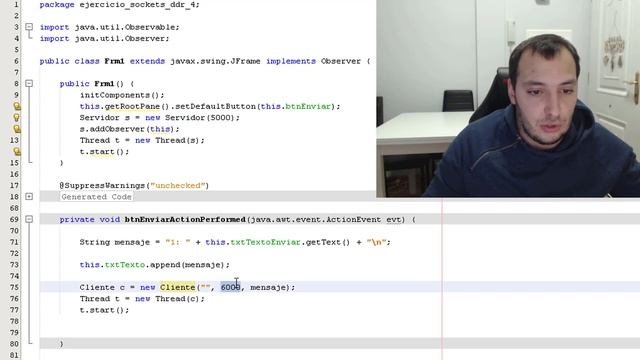The image size is (640, 360).
Task: Click the append(mensaje) call
Action: [x=187, y=265]
